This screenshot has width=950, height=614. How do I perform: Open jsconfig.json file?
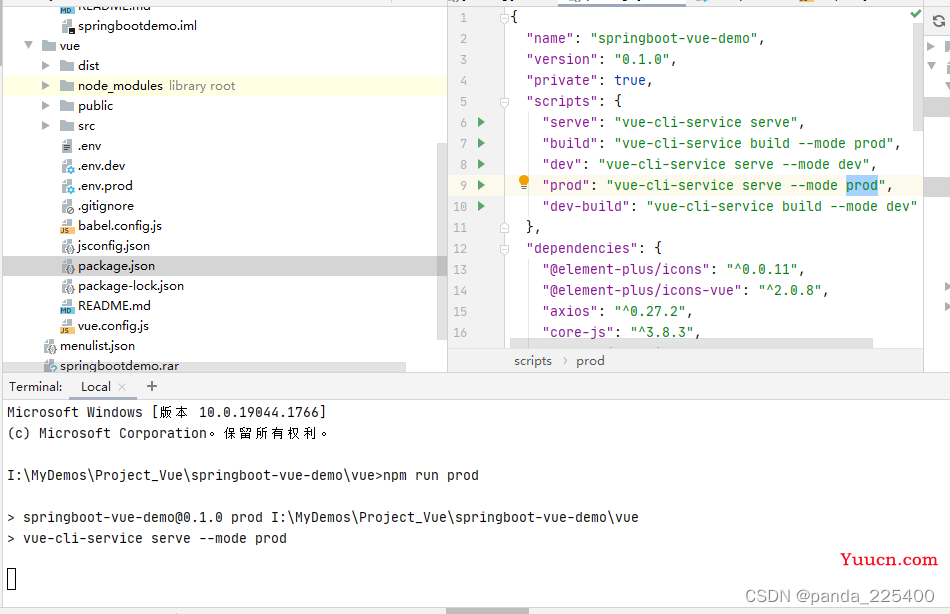click(114, 245)
